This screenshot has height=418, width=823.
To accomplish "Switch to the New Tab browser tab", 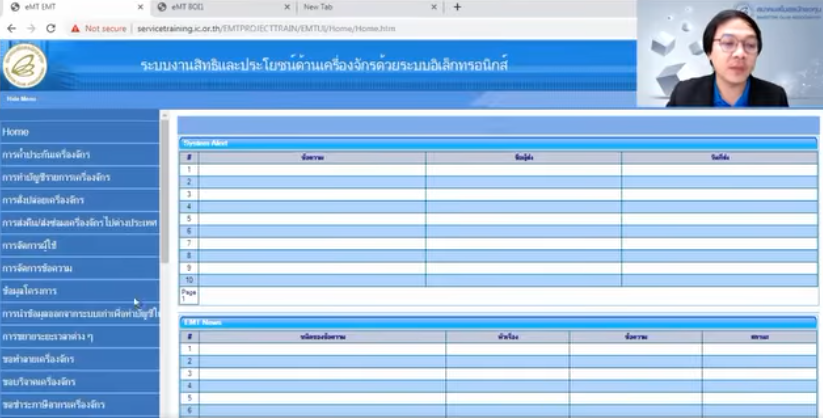I will (370, 7).
